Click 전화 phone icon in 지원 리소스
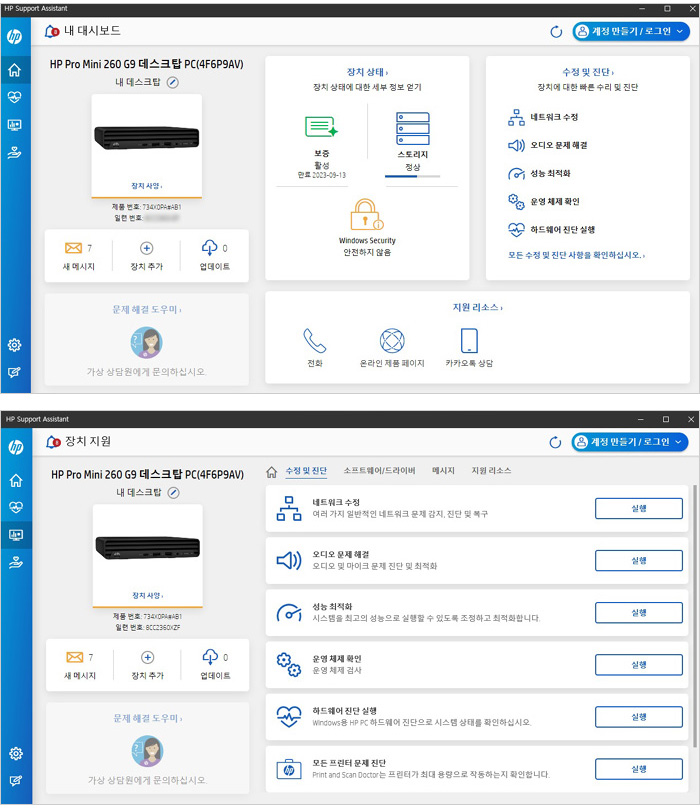Screen dimensions: 700x808 point(315,341)
